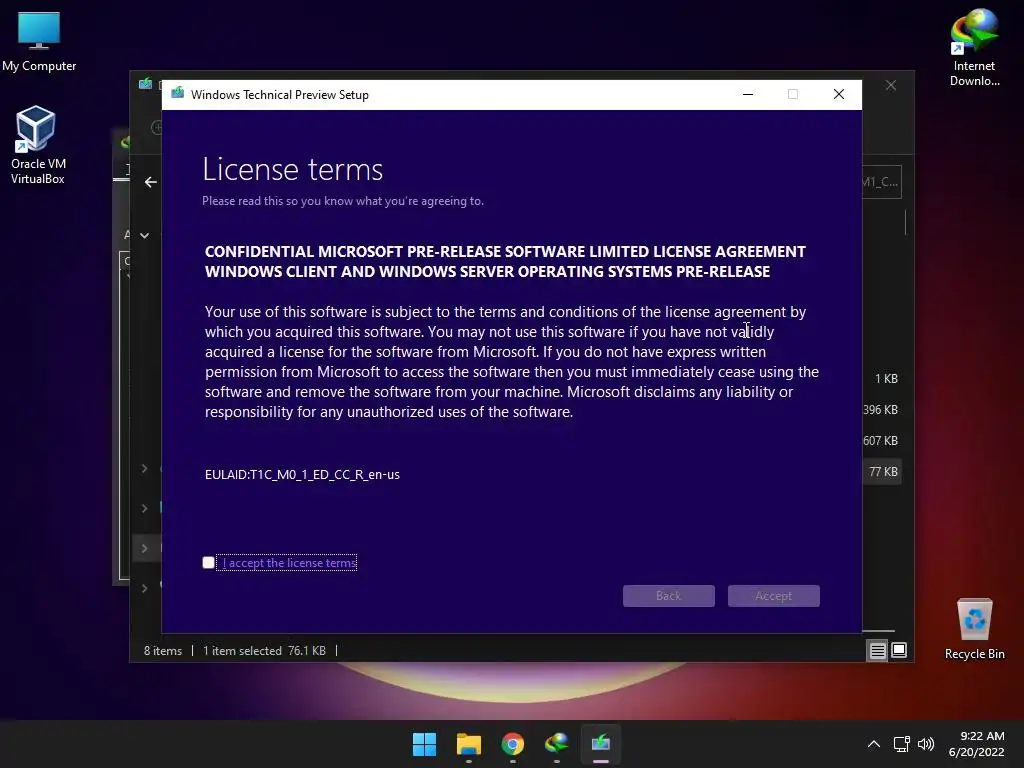Image resolution: width=1024 pixels, height=768 pixels.
Task: Click the back arrow in File Explorer
Action: pyautogui.click(x=151, y=182)
